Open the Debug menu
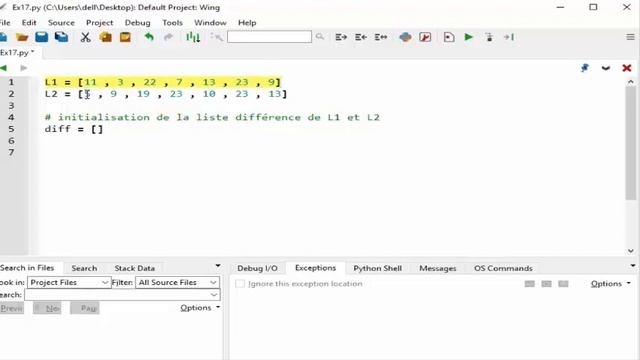640x360 pixels. [x=138, y=23]
